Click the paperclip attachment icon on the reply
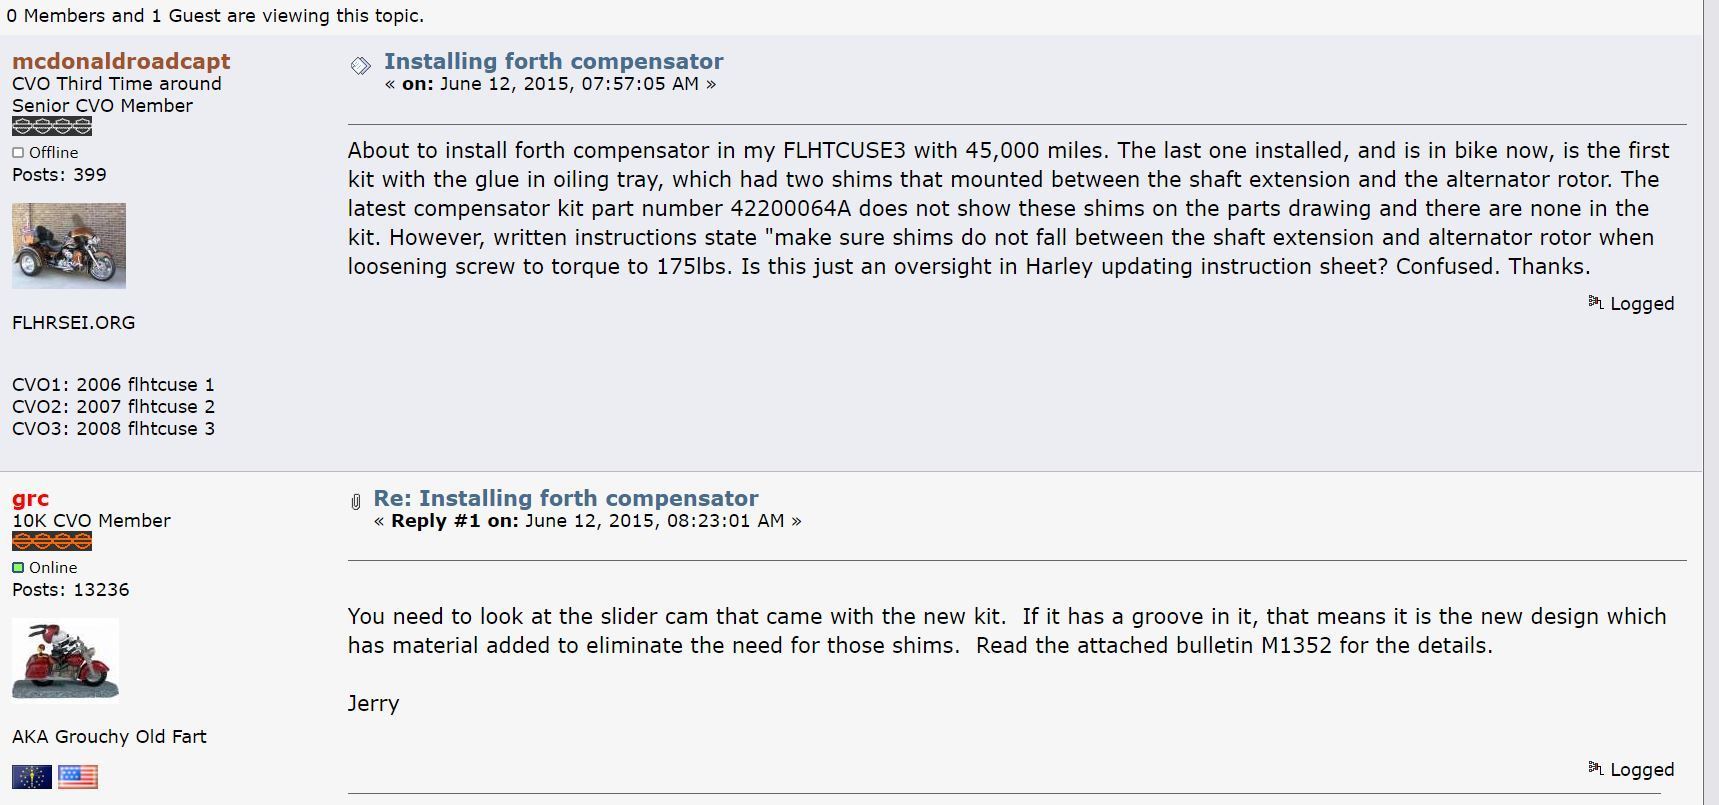Image resolution: width=1719 pixels, height=805 pixels. (355, 501)
